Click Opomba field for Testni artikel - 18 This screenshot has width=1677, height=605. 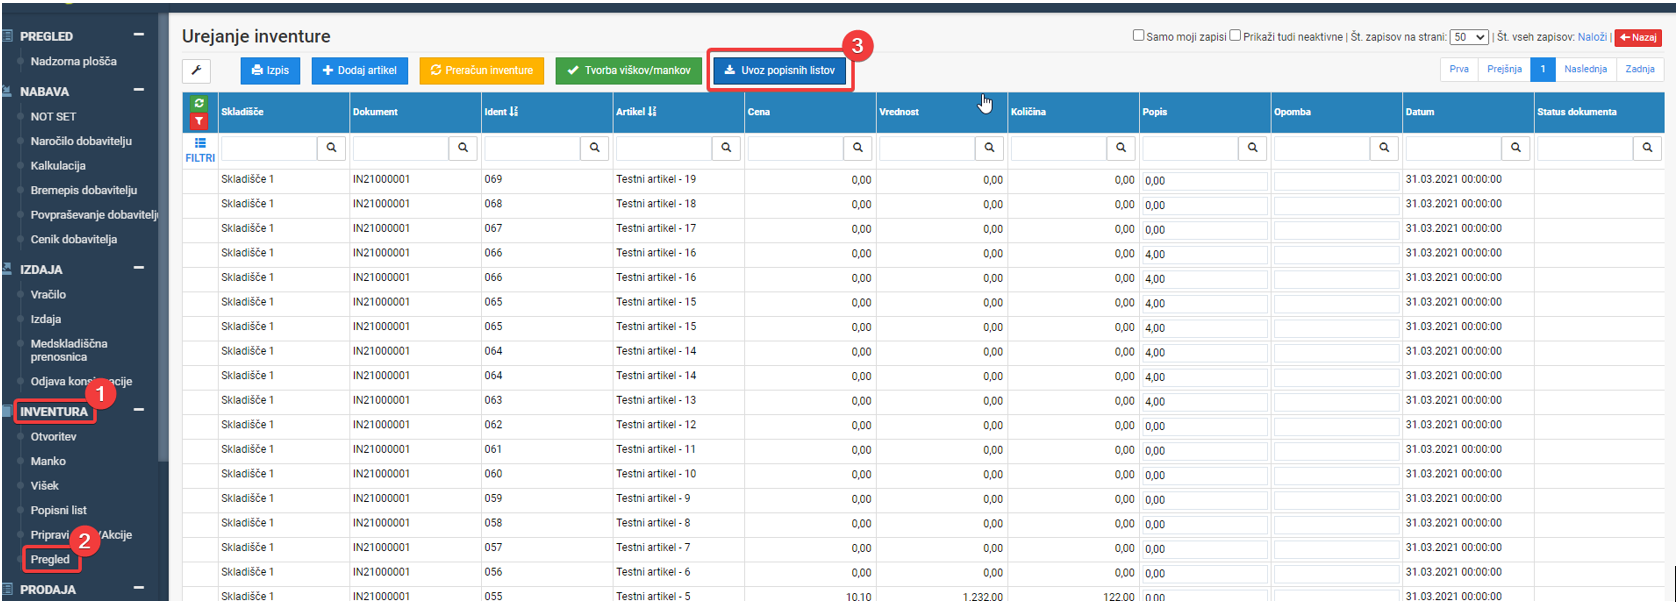1336,205
